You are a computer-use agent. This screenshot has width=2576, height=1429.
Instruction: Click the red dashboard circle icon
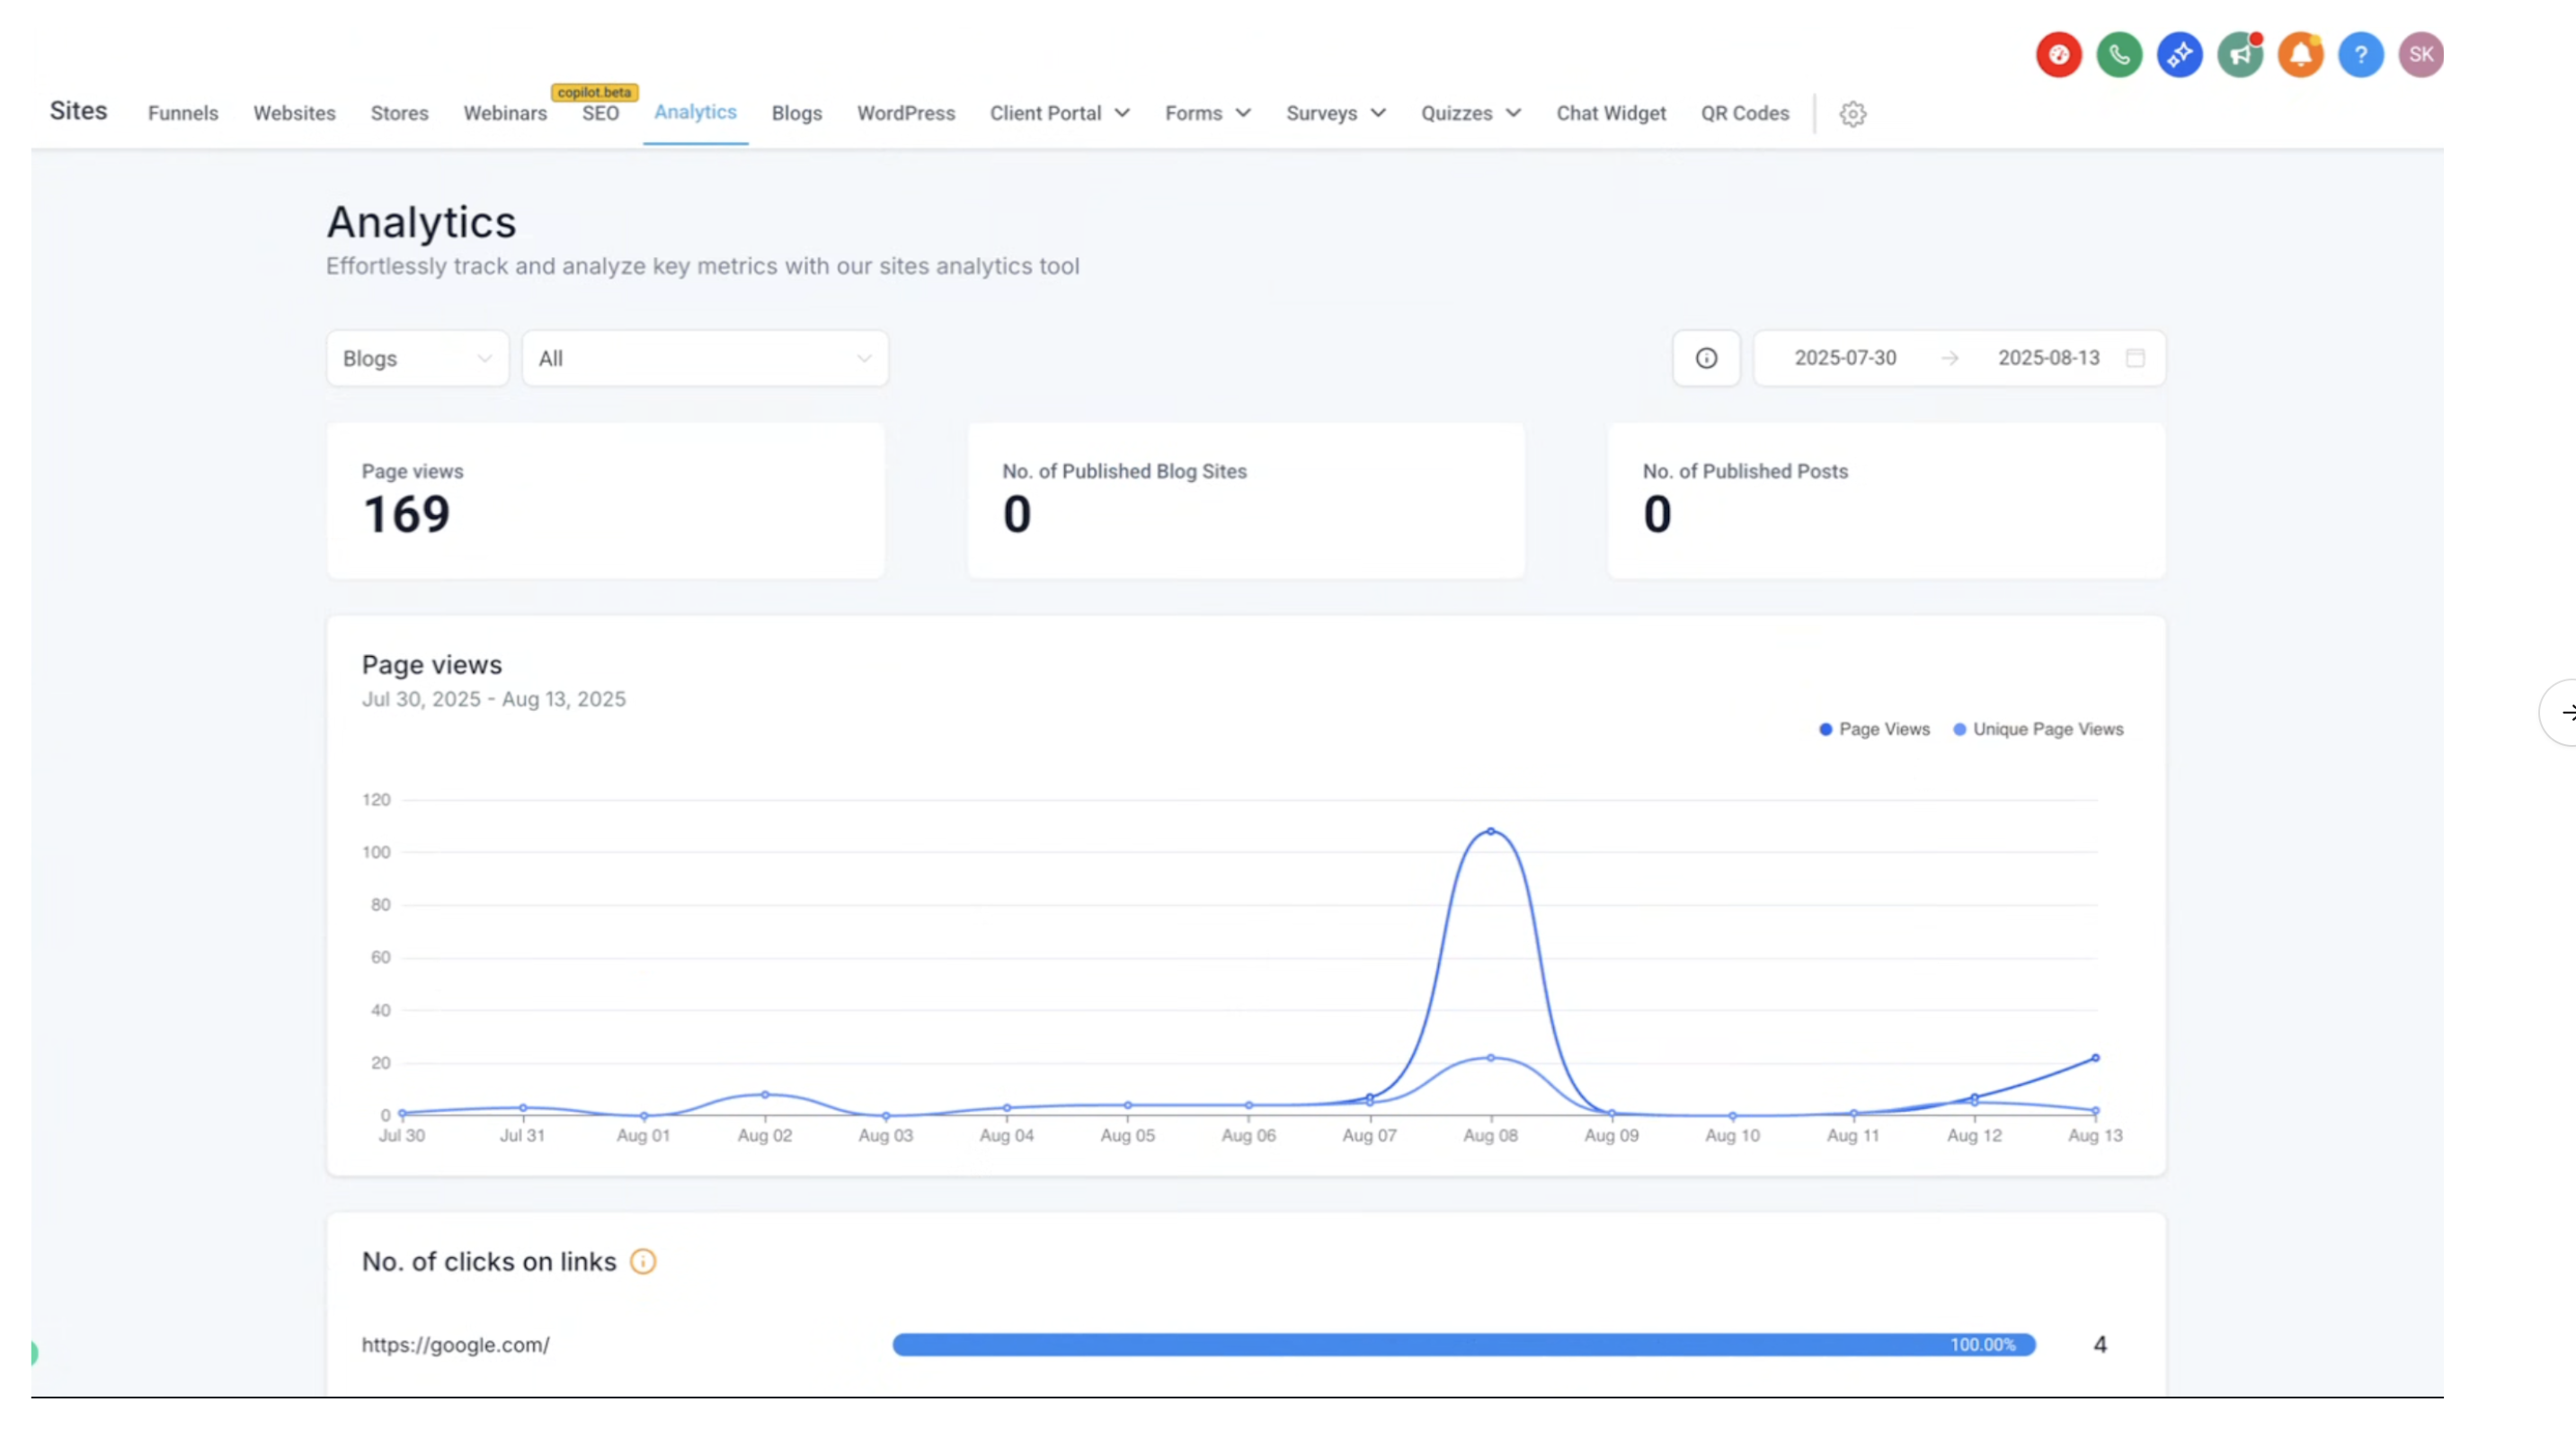click(2058, 54)
